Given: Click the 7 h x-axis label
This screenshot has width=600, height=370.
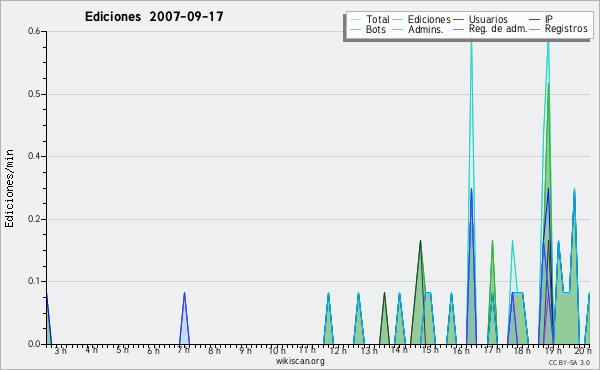Looking at the screenshot, I should [x=184, y=350].
